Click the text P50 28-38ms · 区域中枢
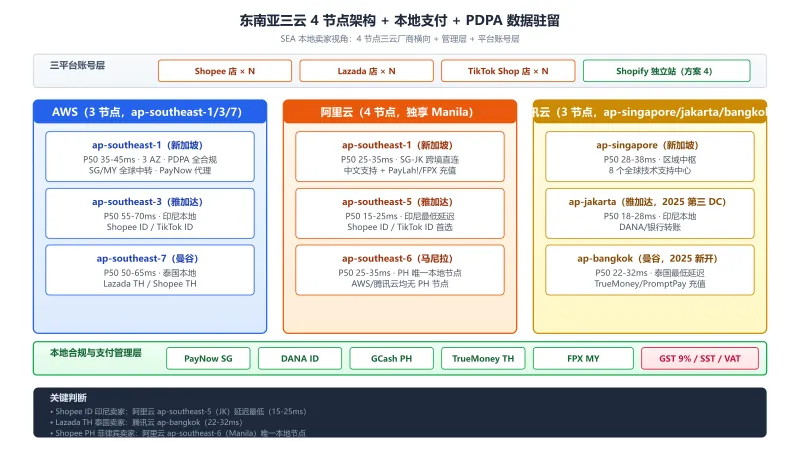The width and height of the screenshot is (800, 450). (649, 160)
